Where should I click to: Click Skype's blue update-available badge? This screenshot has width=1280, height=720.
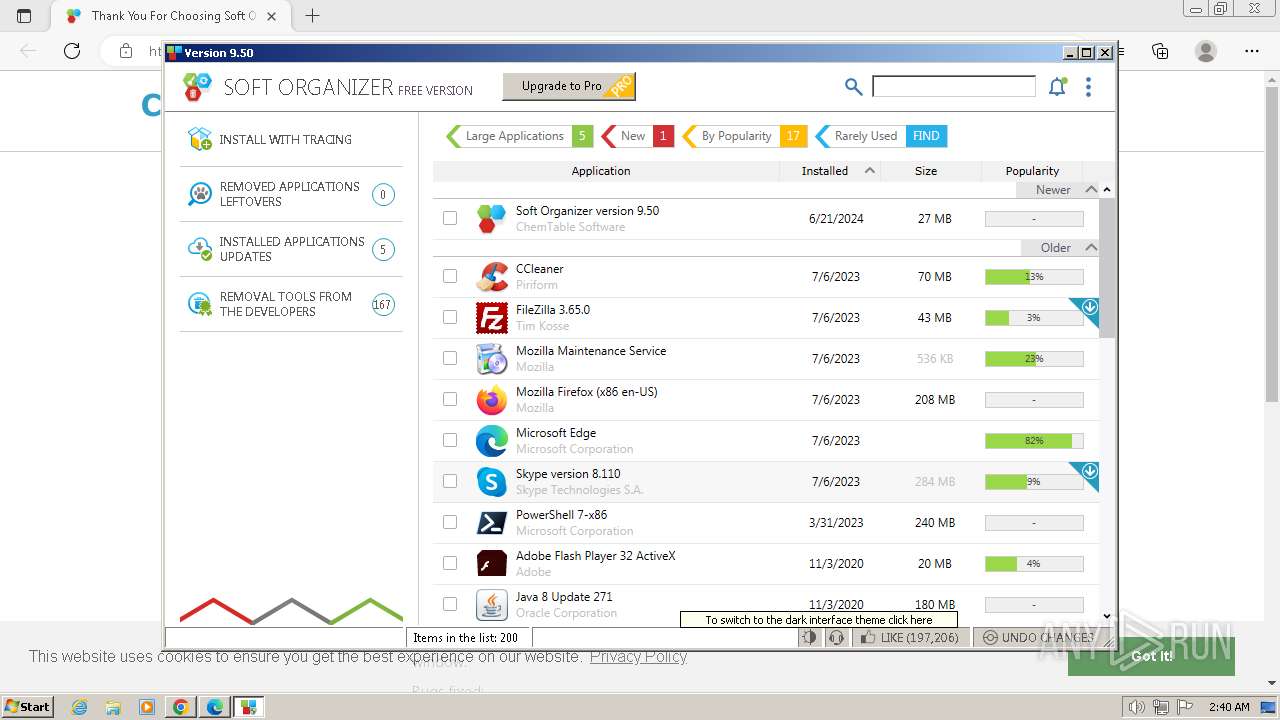click(1088, 472)
